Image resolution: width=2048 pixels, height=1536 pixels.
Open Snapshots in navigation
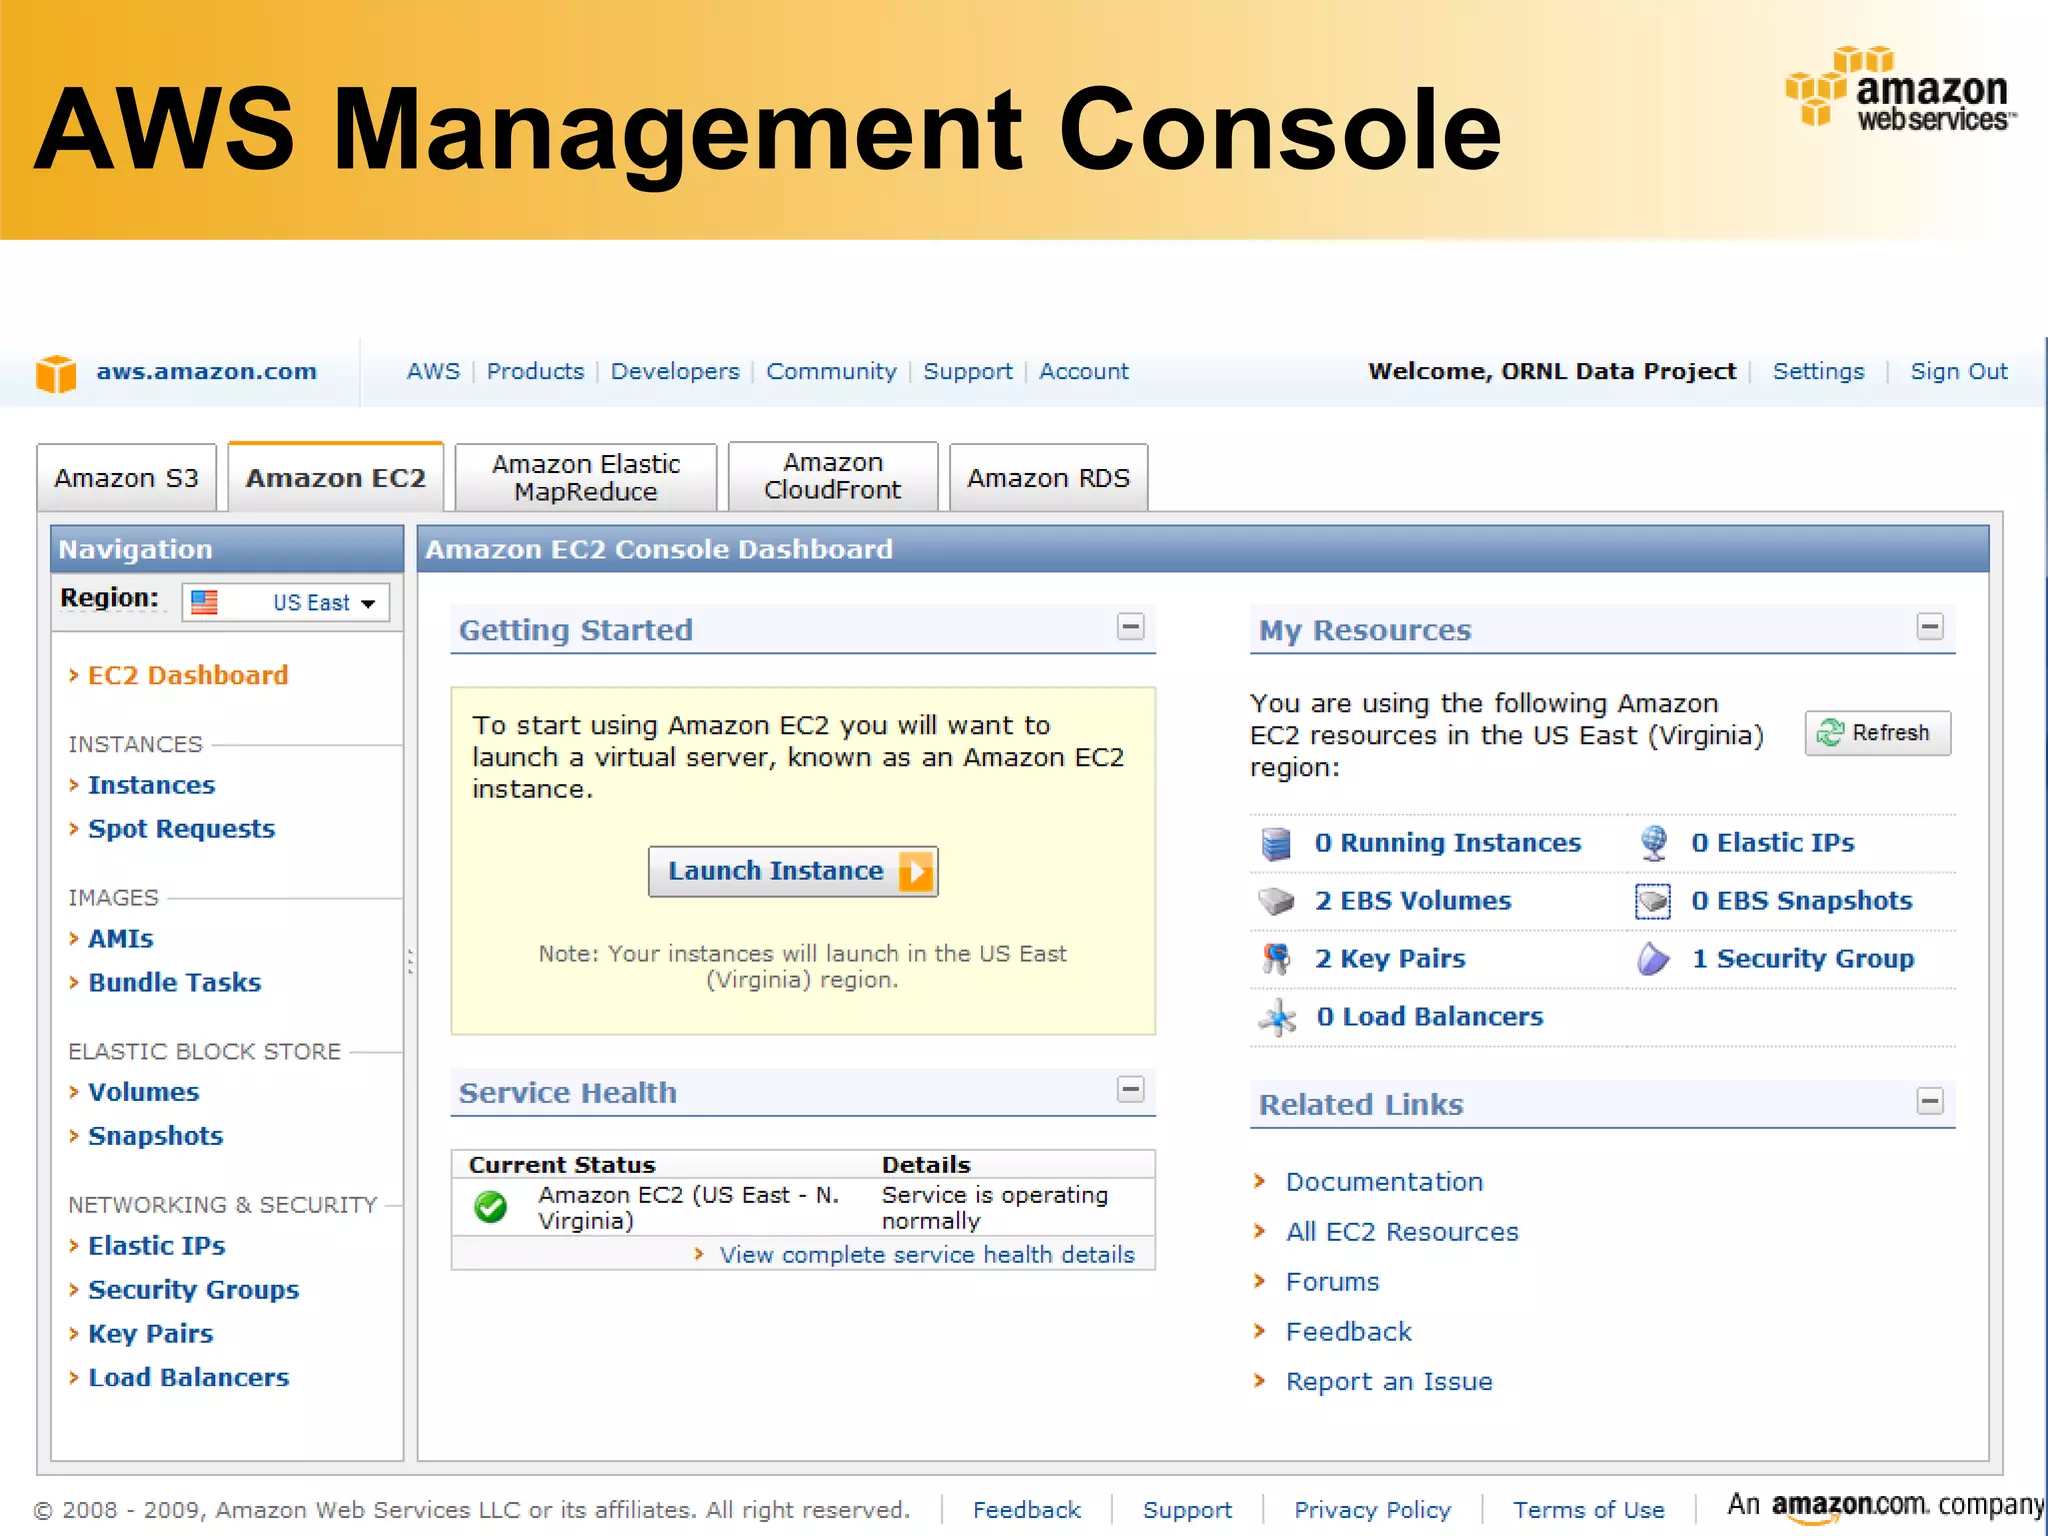156,1136
